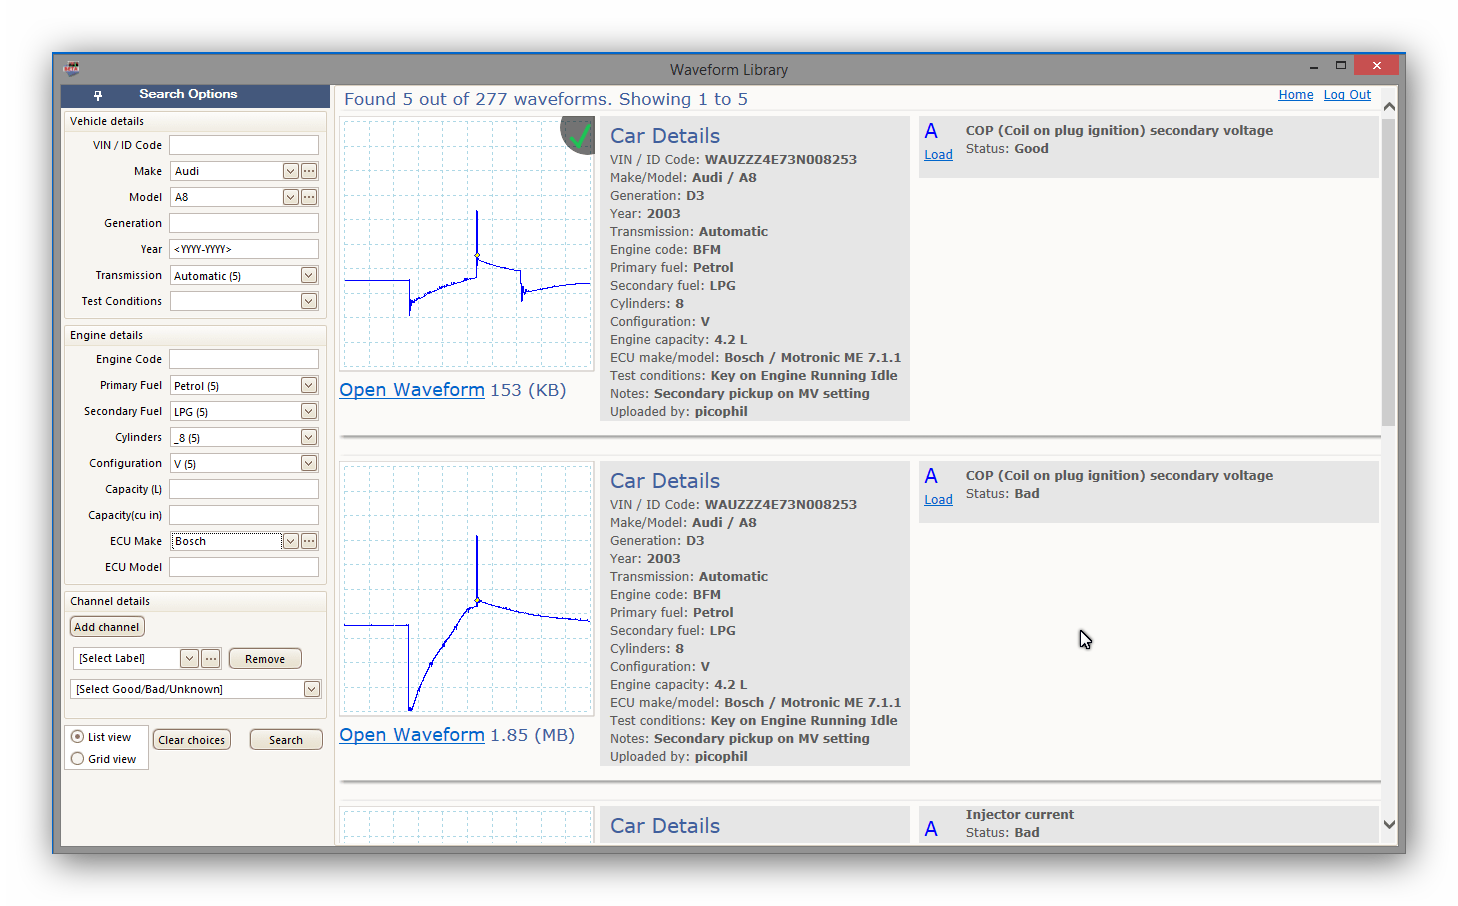
Task: Expand the Configuration dropdown
Action: click(x=309, y=463)
